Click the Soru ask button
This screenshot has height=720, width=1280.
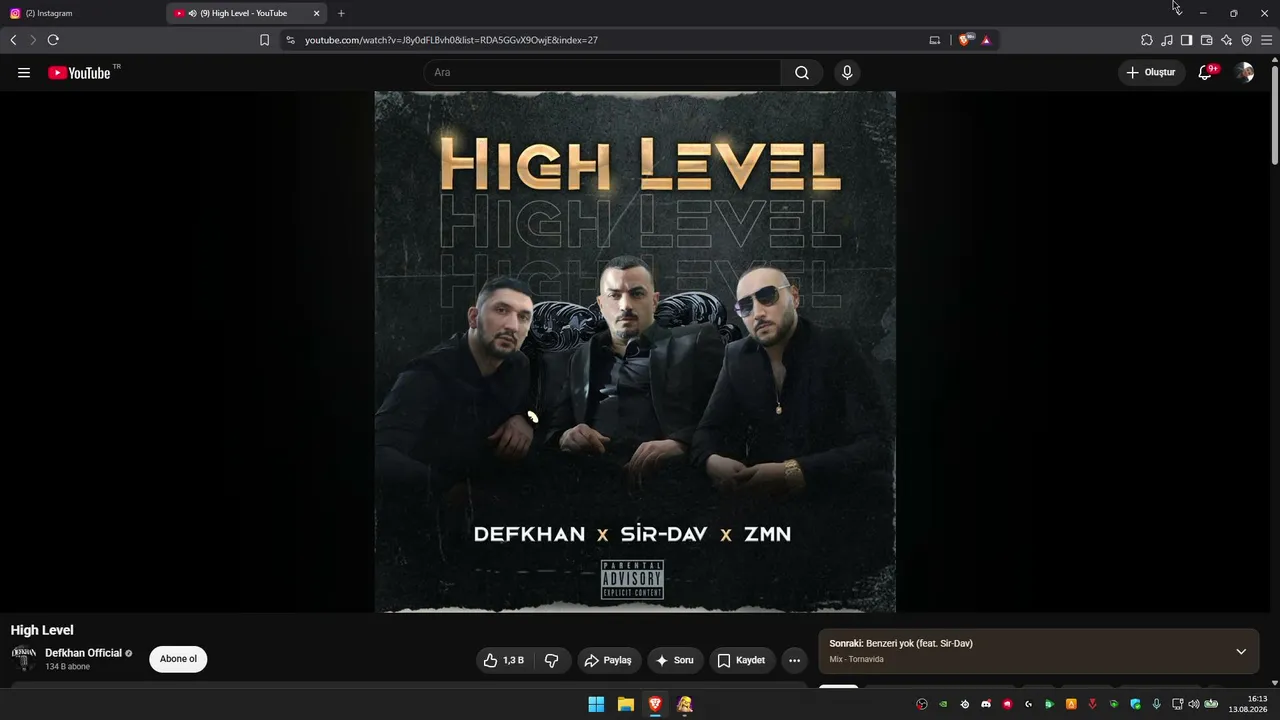[675, 660]
